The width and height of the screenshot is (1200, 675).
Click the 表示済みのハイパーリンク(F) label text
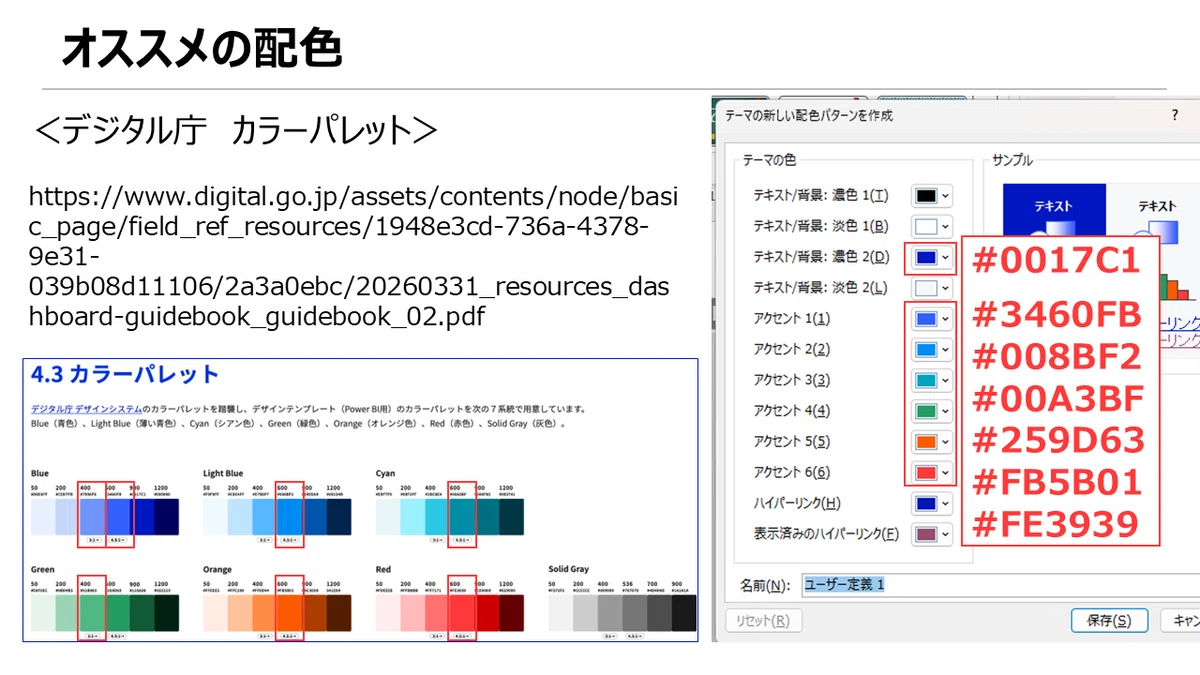pos(826,534)
